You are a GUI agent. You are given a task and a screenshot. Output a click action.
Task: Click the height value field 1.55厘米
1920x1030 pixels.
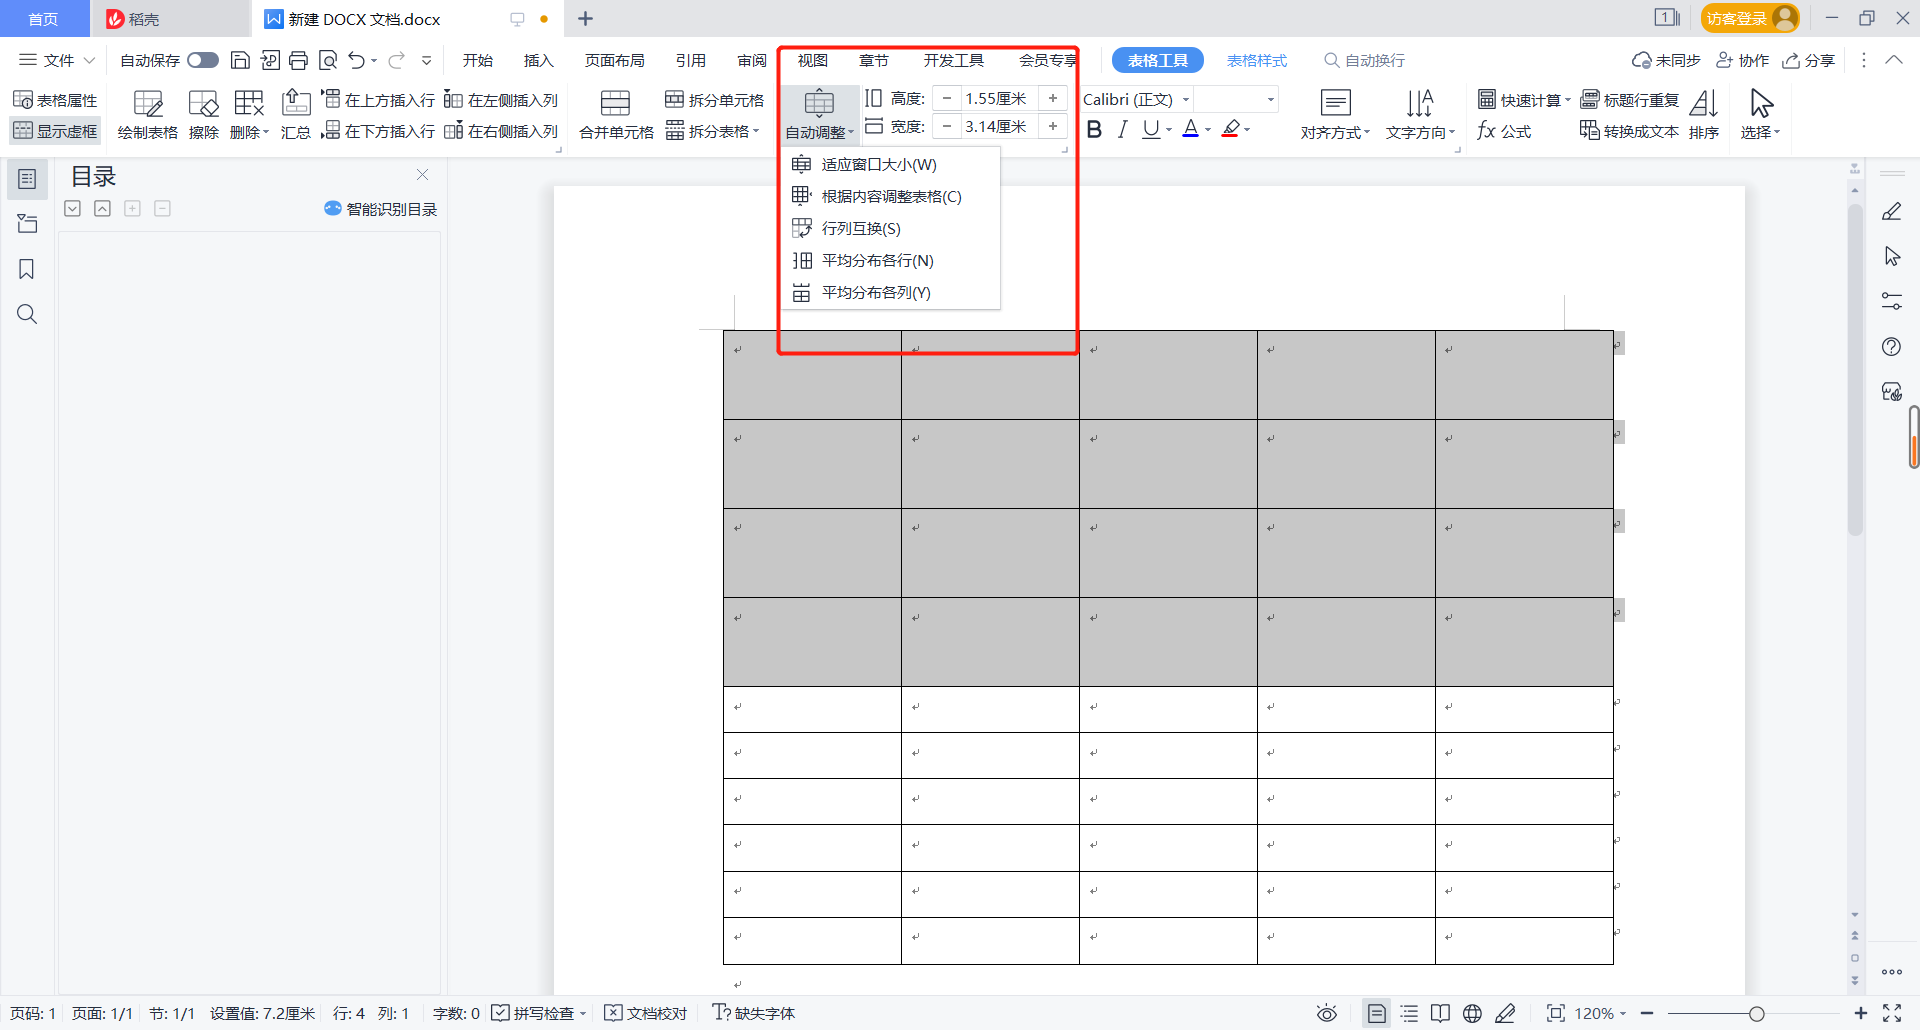1000,98
